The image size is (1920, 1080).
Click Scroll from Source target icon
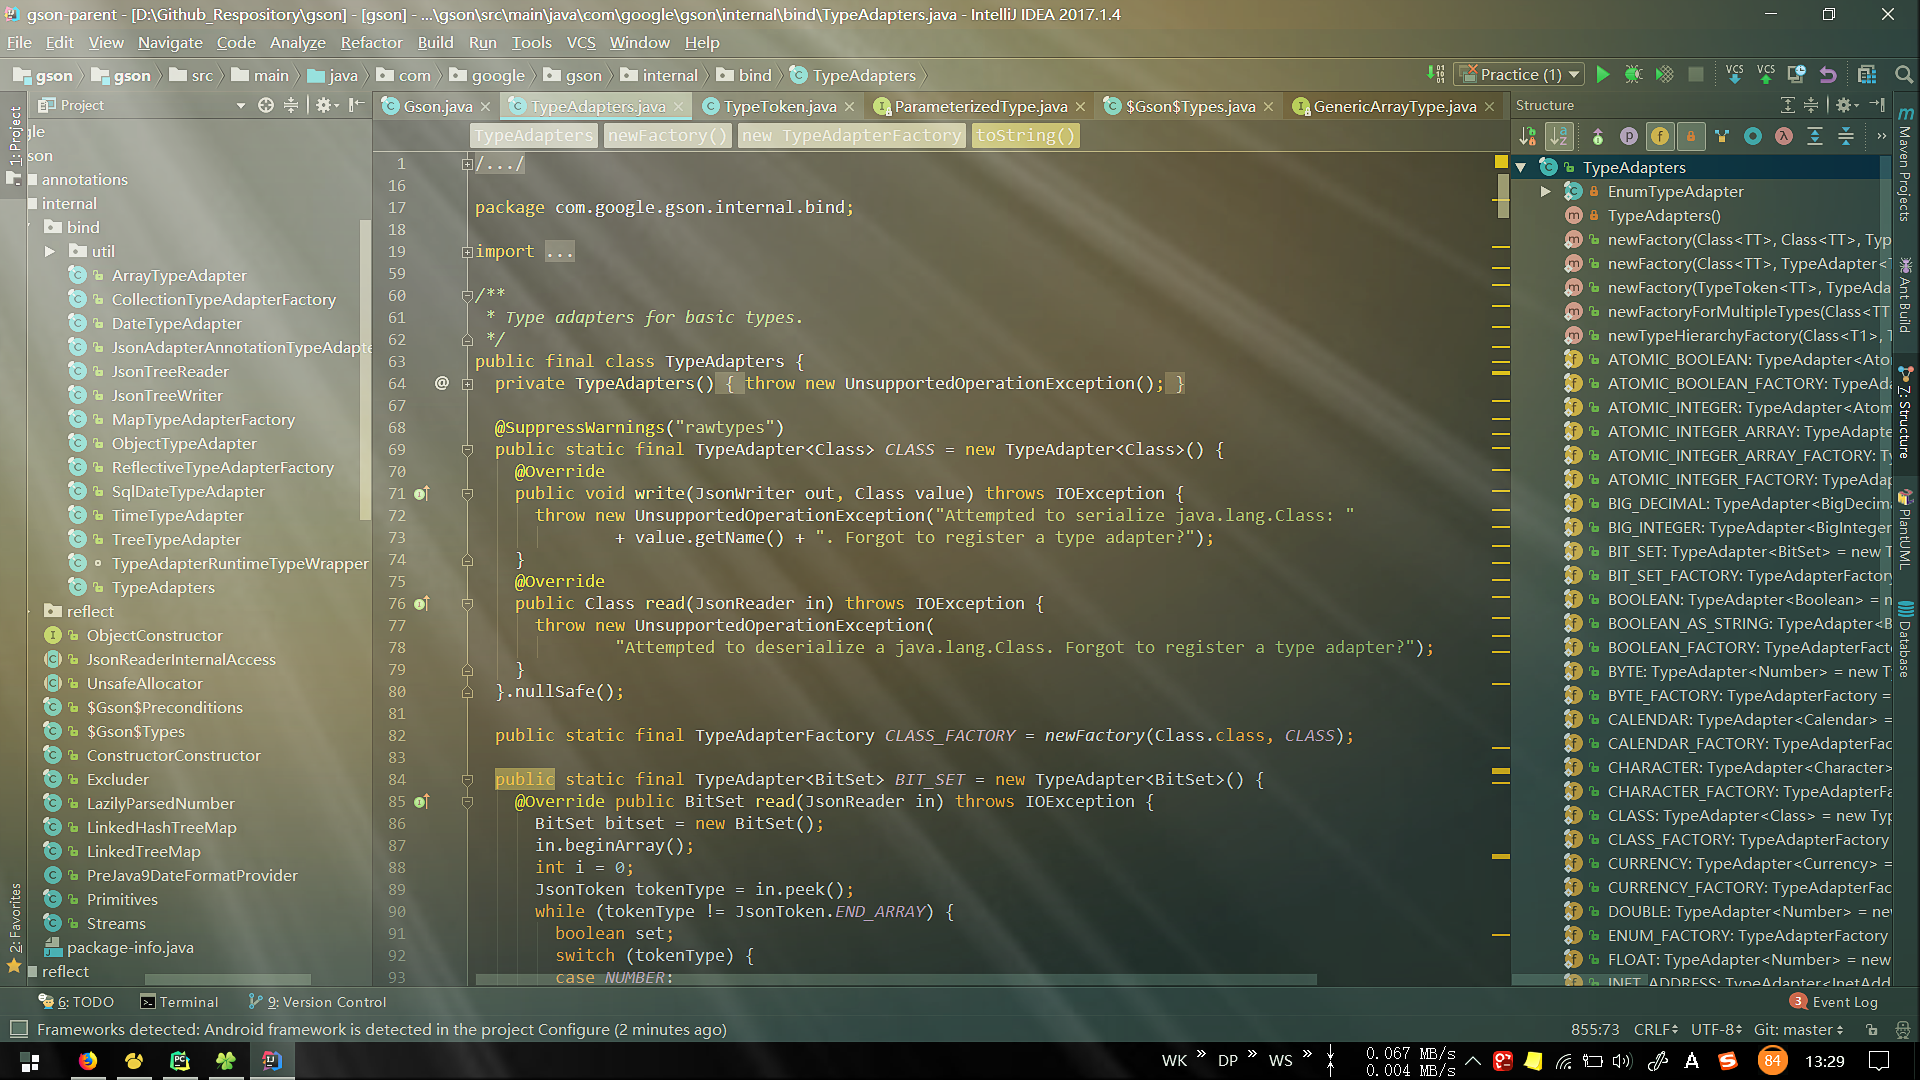click(265, 105)
